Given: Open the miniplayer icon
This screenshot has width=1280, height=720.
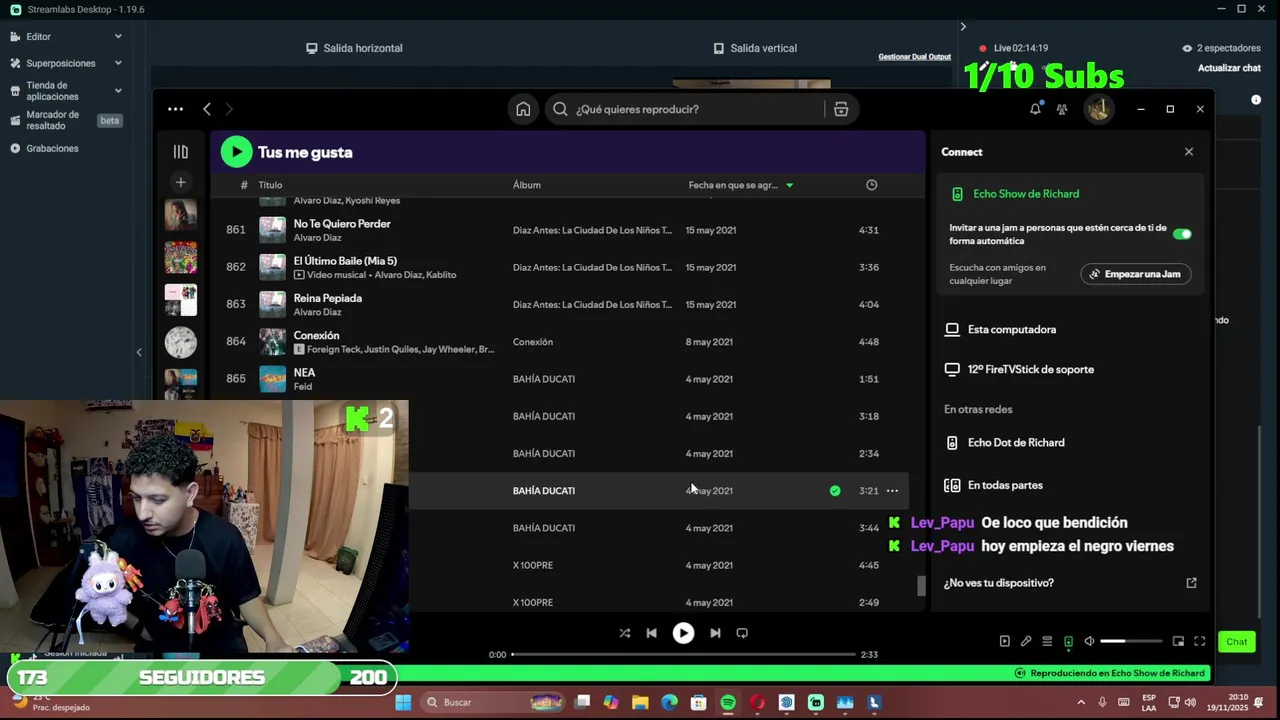Looking at the screenshot, I should point(1178,641).
